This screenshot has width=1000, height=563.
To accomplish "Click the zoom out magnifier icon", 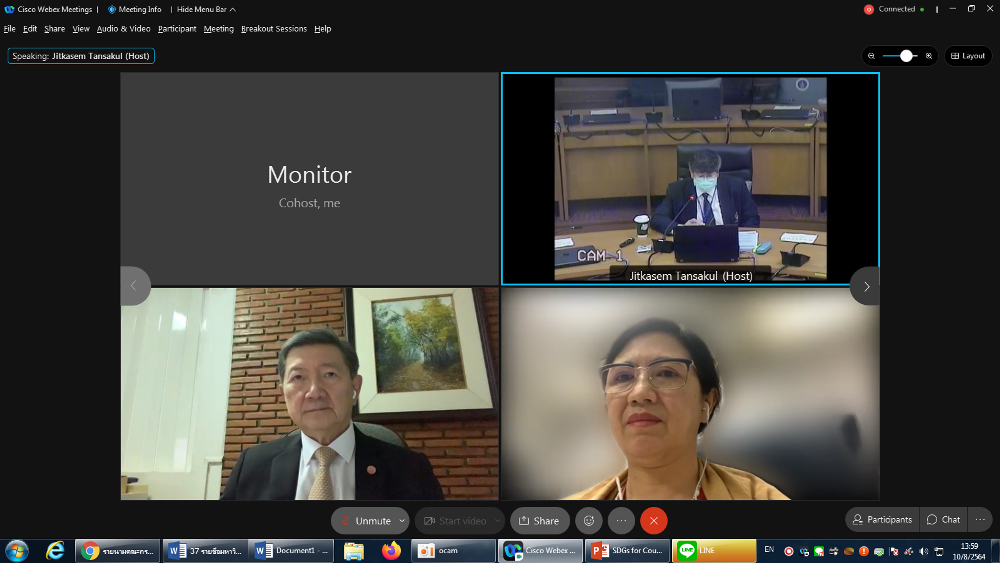I will [872, 56].
